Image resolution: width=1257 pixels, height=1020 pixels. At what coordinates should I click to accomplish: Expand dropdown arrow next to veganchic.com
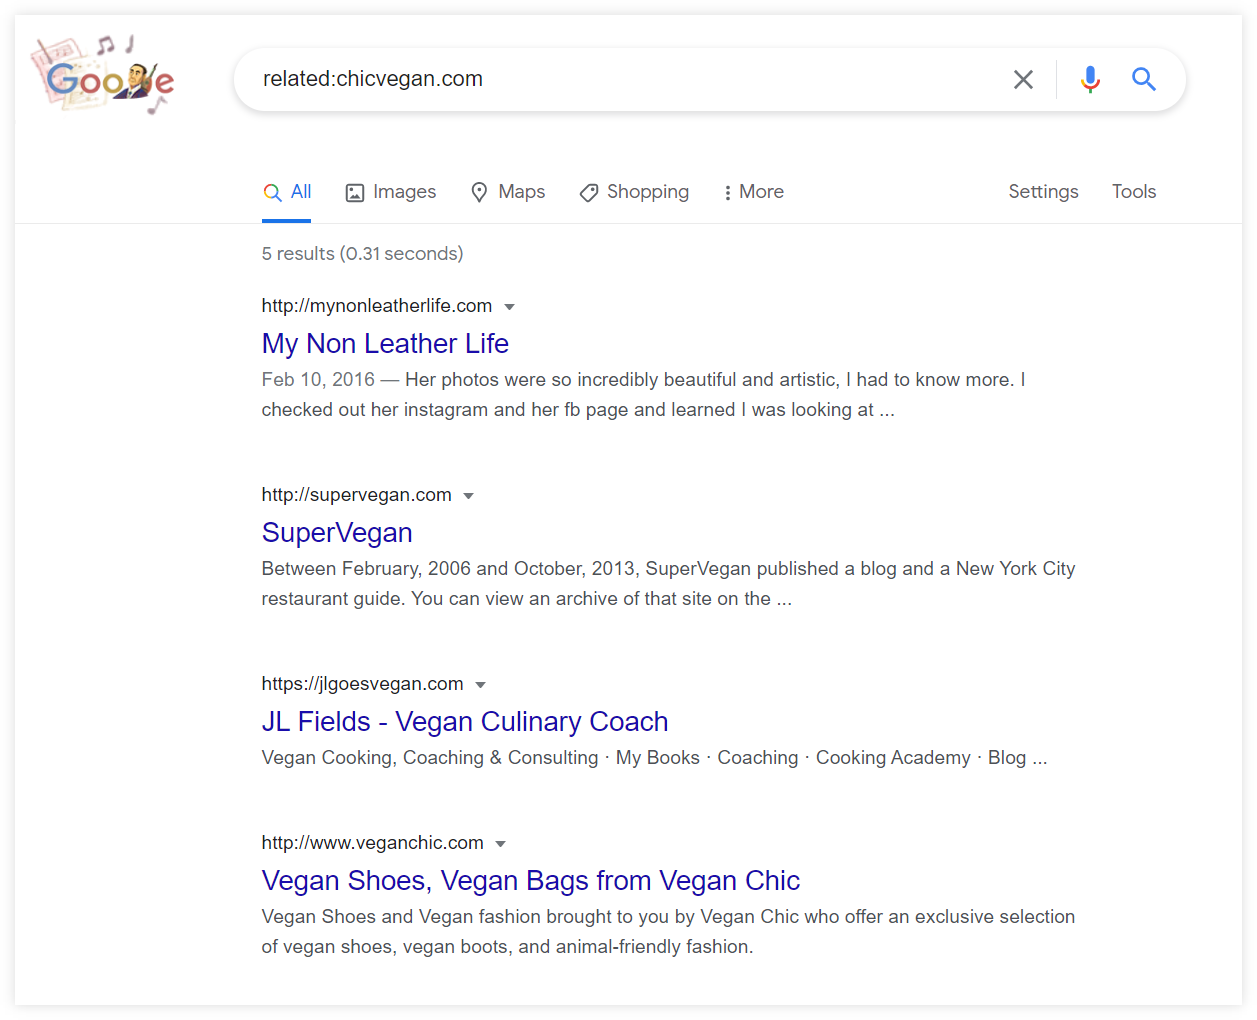(500, 844)
